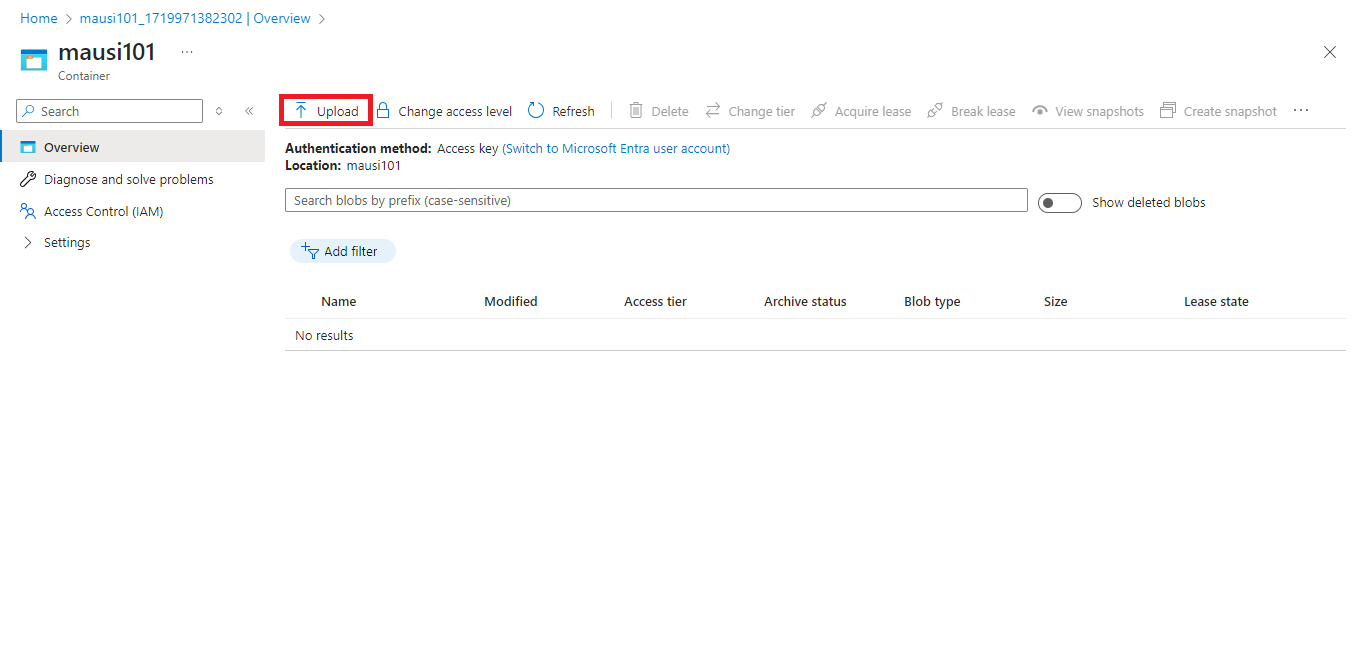Viewport: 1366px width, 668px height.
Task: Click the Access key authentication text
Action: pos(468,149)
